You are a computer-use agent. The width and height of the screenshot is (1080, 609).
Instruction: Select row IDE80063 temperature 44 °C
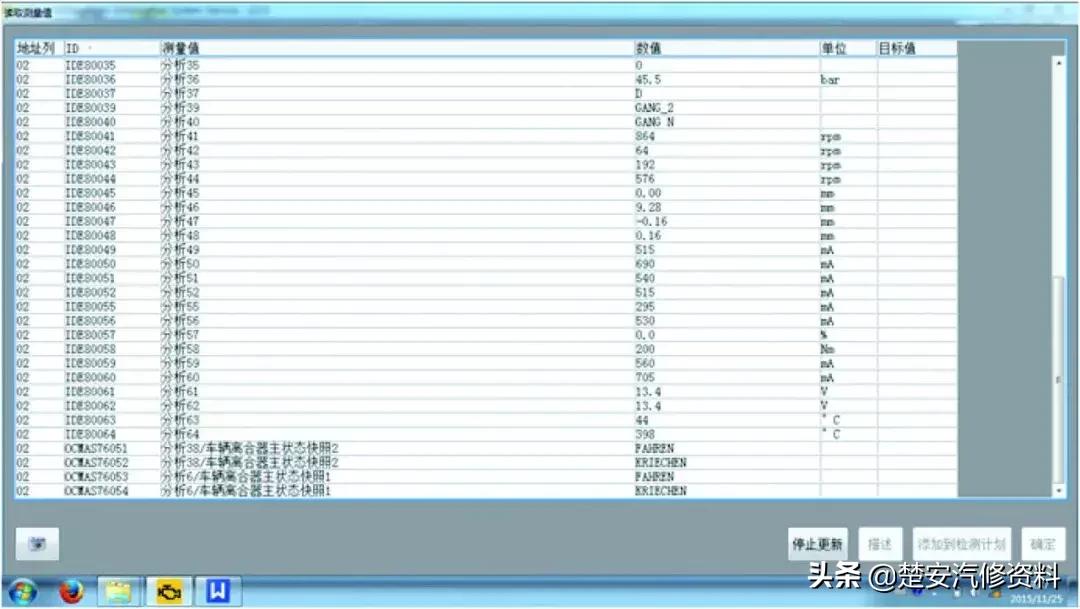486,420
